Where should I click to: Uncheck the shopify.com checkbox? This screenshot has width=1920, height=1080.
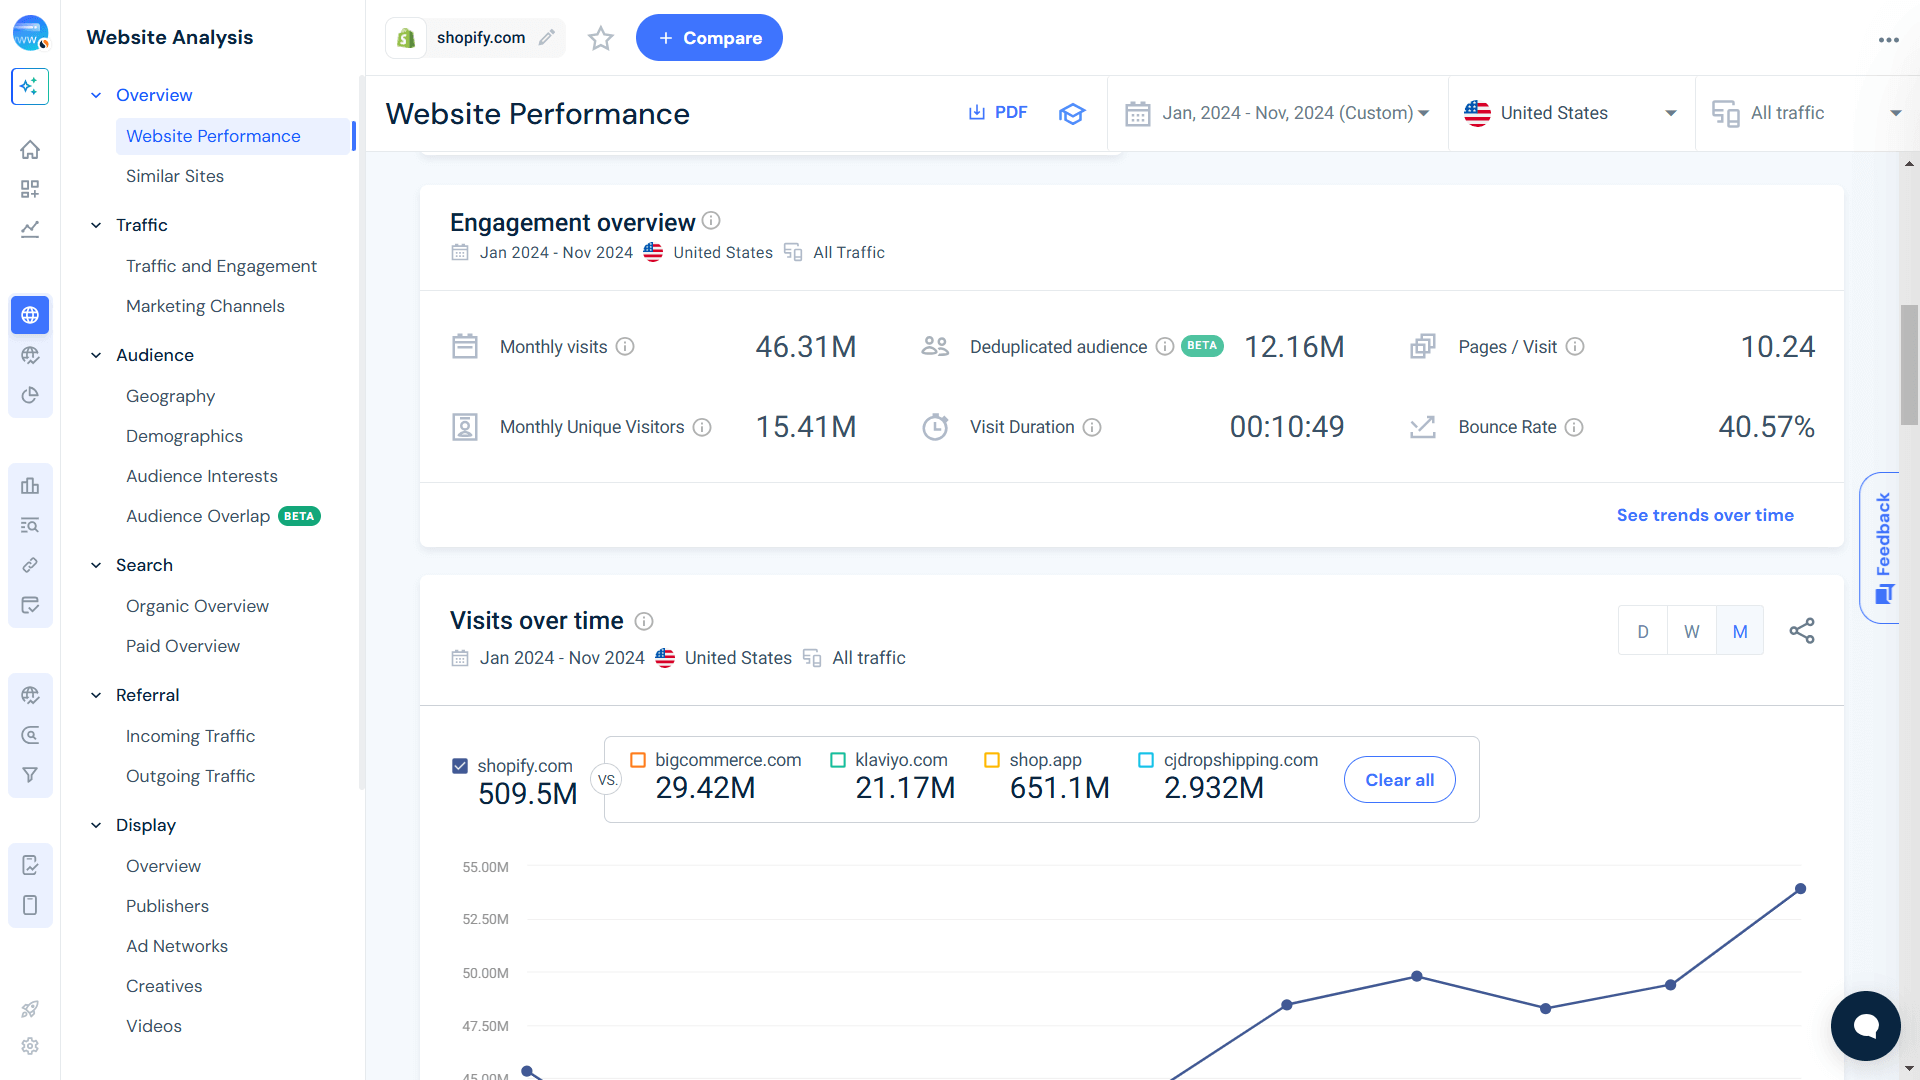[460, 765]
